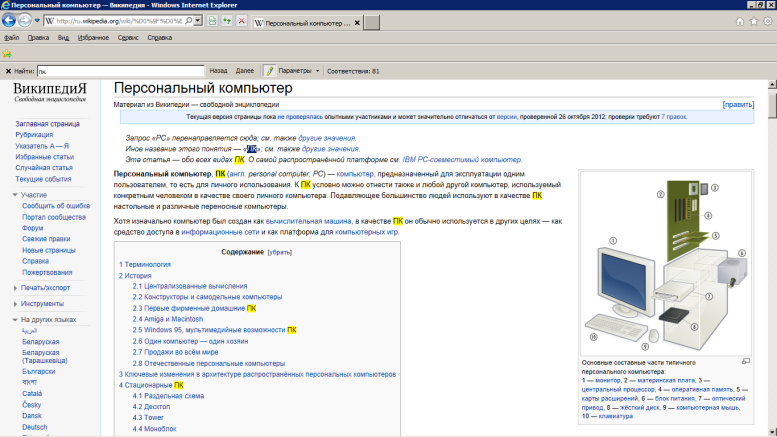Click the Википедия logo
The width and height of the screenshot is (777, 437).
click(x=50, y=92)
